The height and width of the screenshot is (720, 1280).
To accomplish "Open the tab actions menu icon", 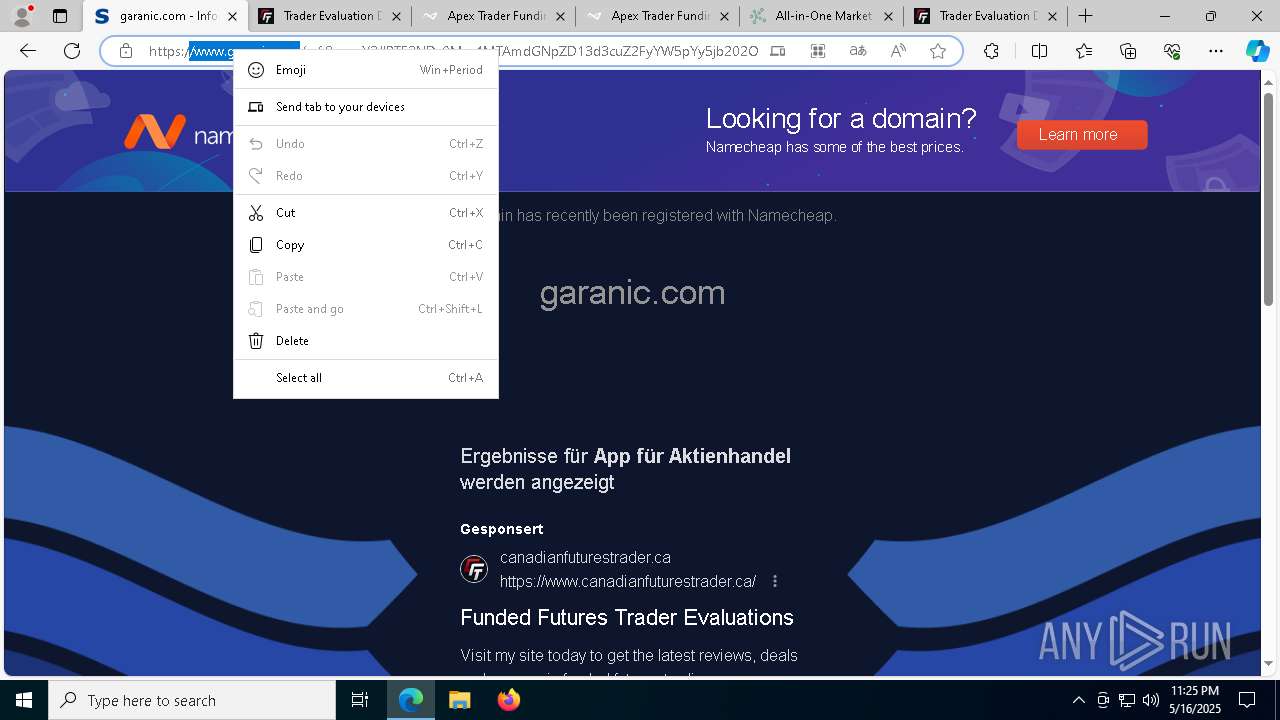I will tap(60, 16).
